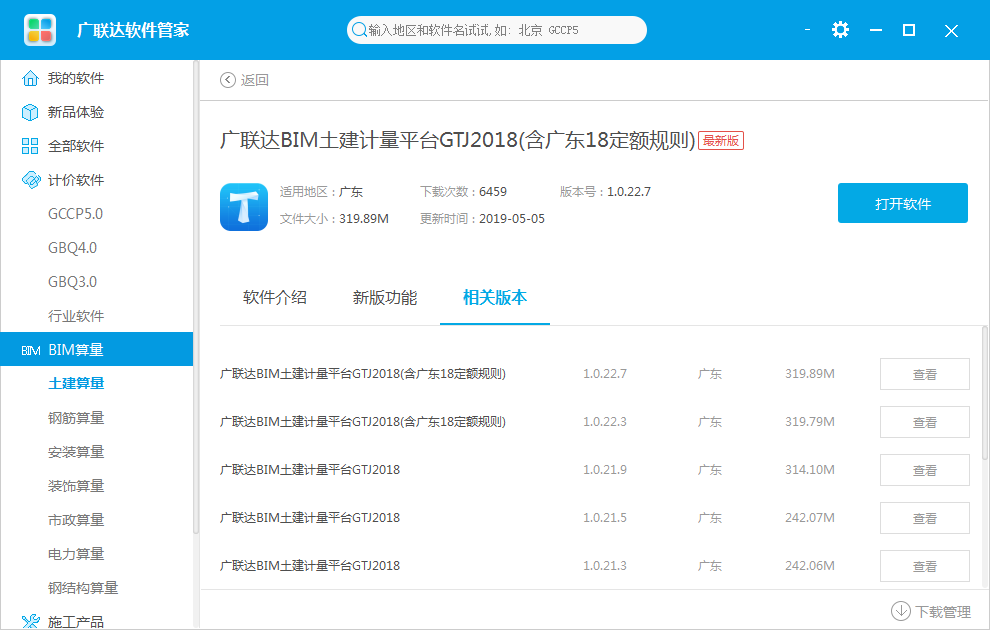Click 版本号 1.0.22.7 in header info
Viewport: 990px width, 630px height.
point(605,192)
